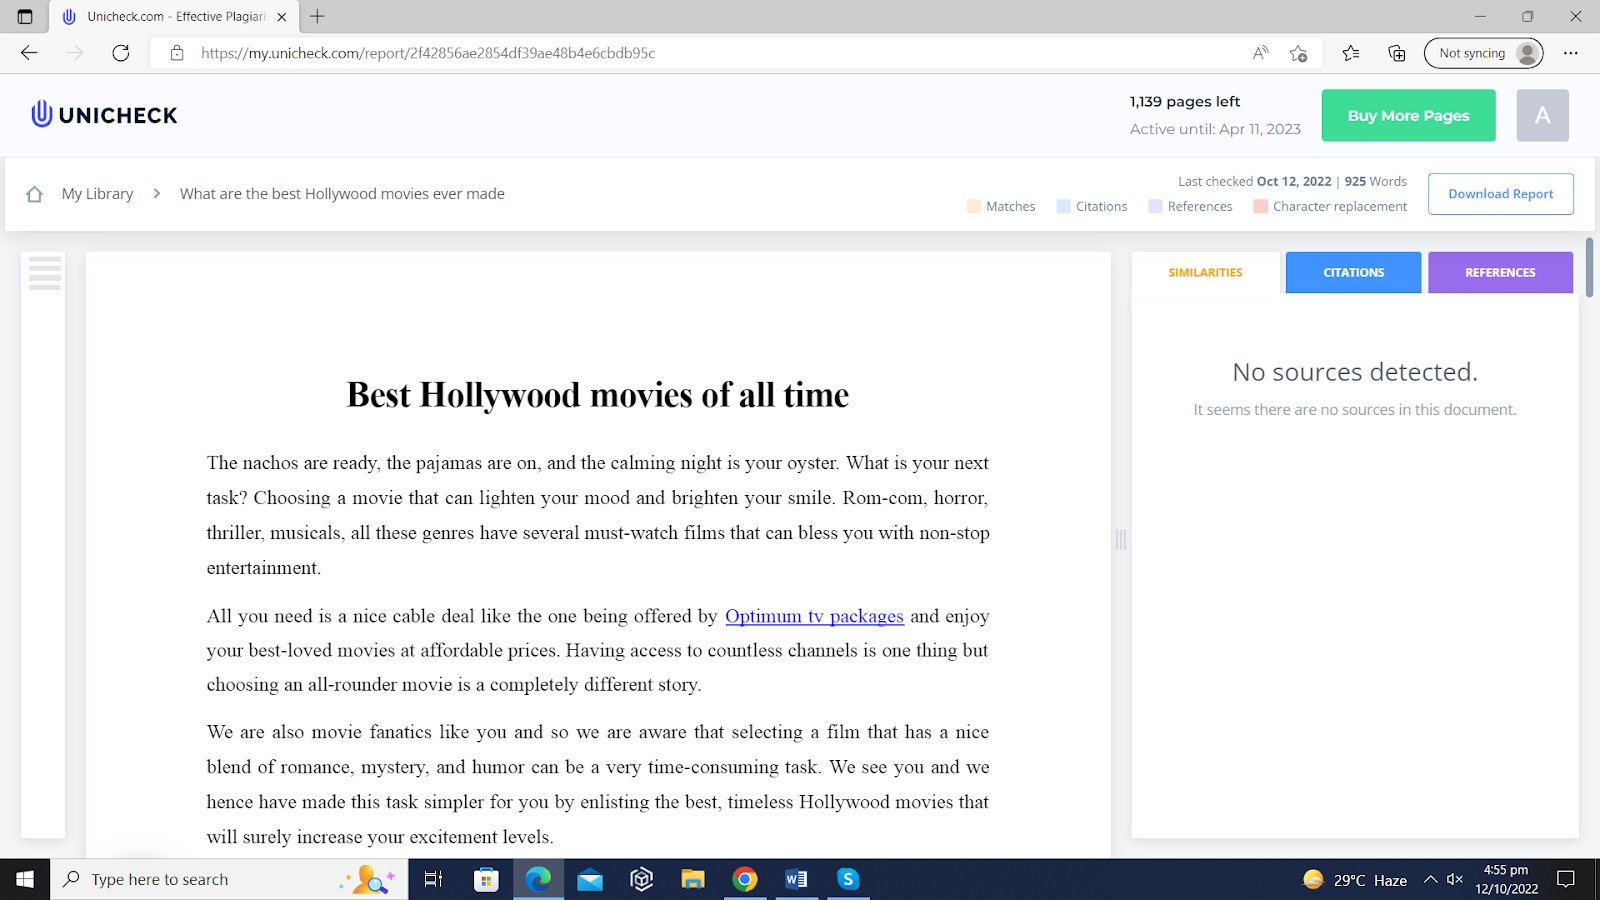Go to home via house icon

point(34,194)
